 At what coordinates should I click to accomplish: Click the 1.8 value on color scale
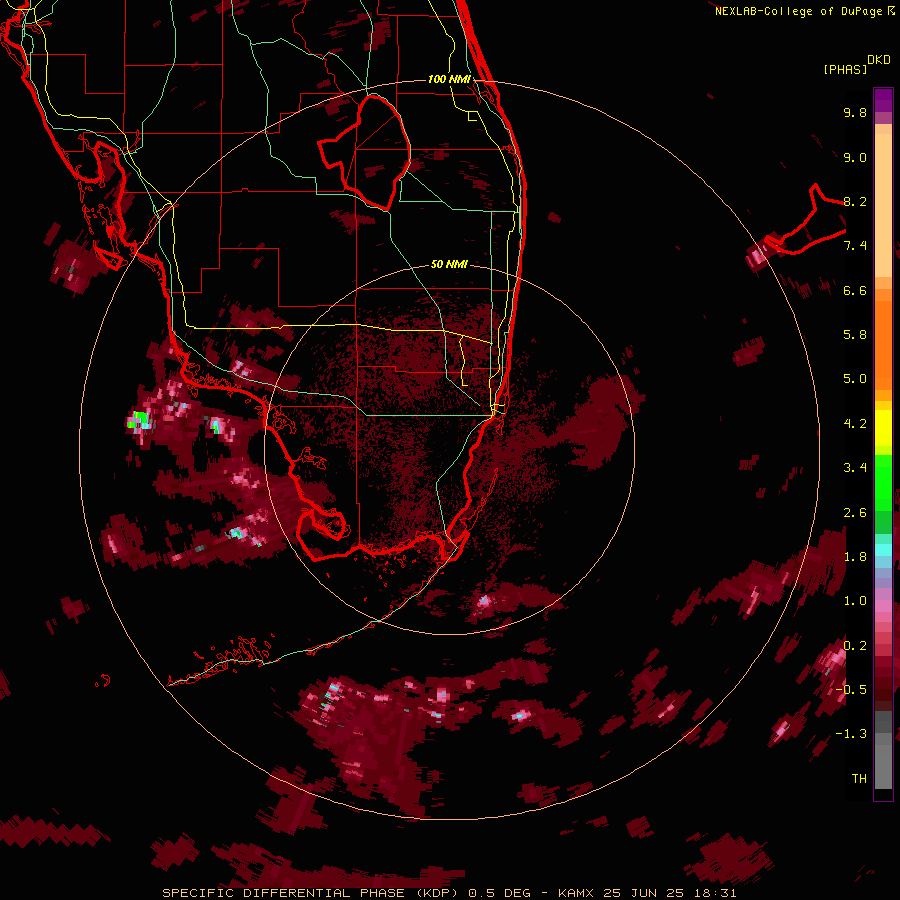click(855, 557)
